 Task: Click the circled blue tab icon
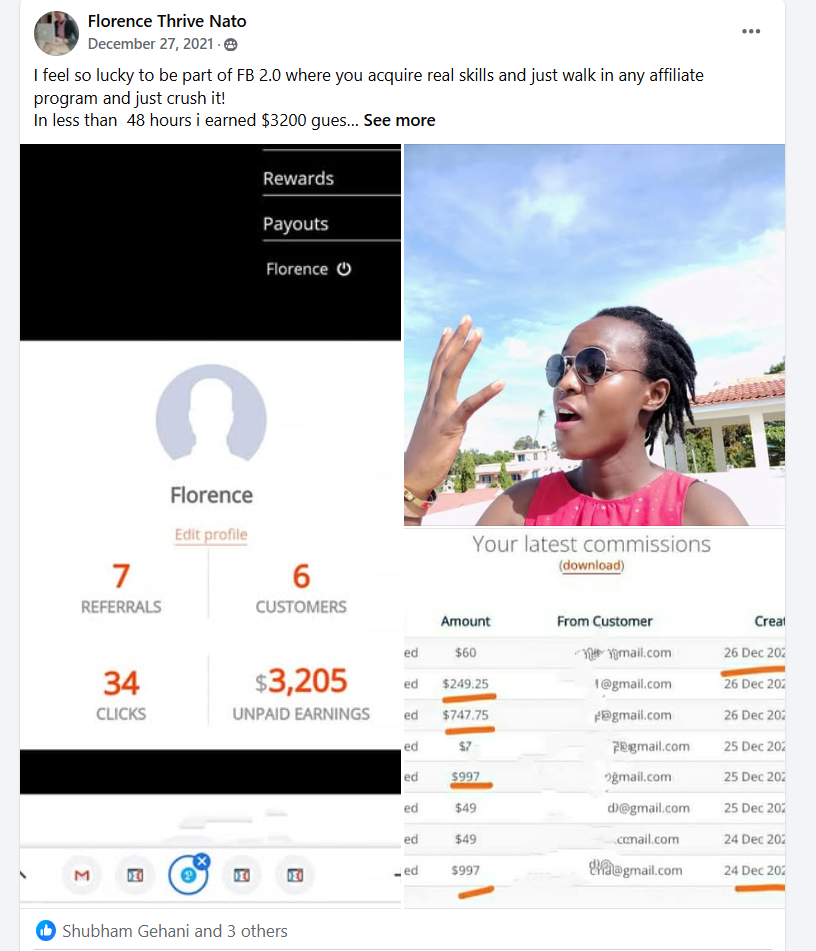pos(188,875)
